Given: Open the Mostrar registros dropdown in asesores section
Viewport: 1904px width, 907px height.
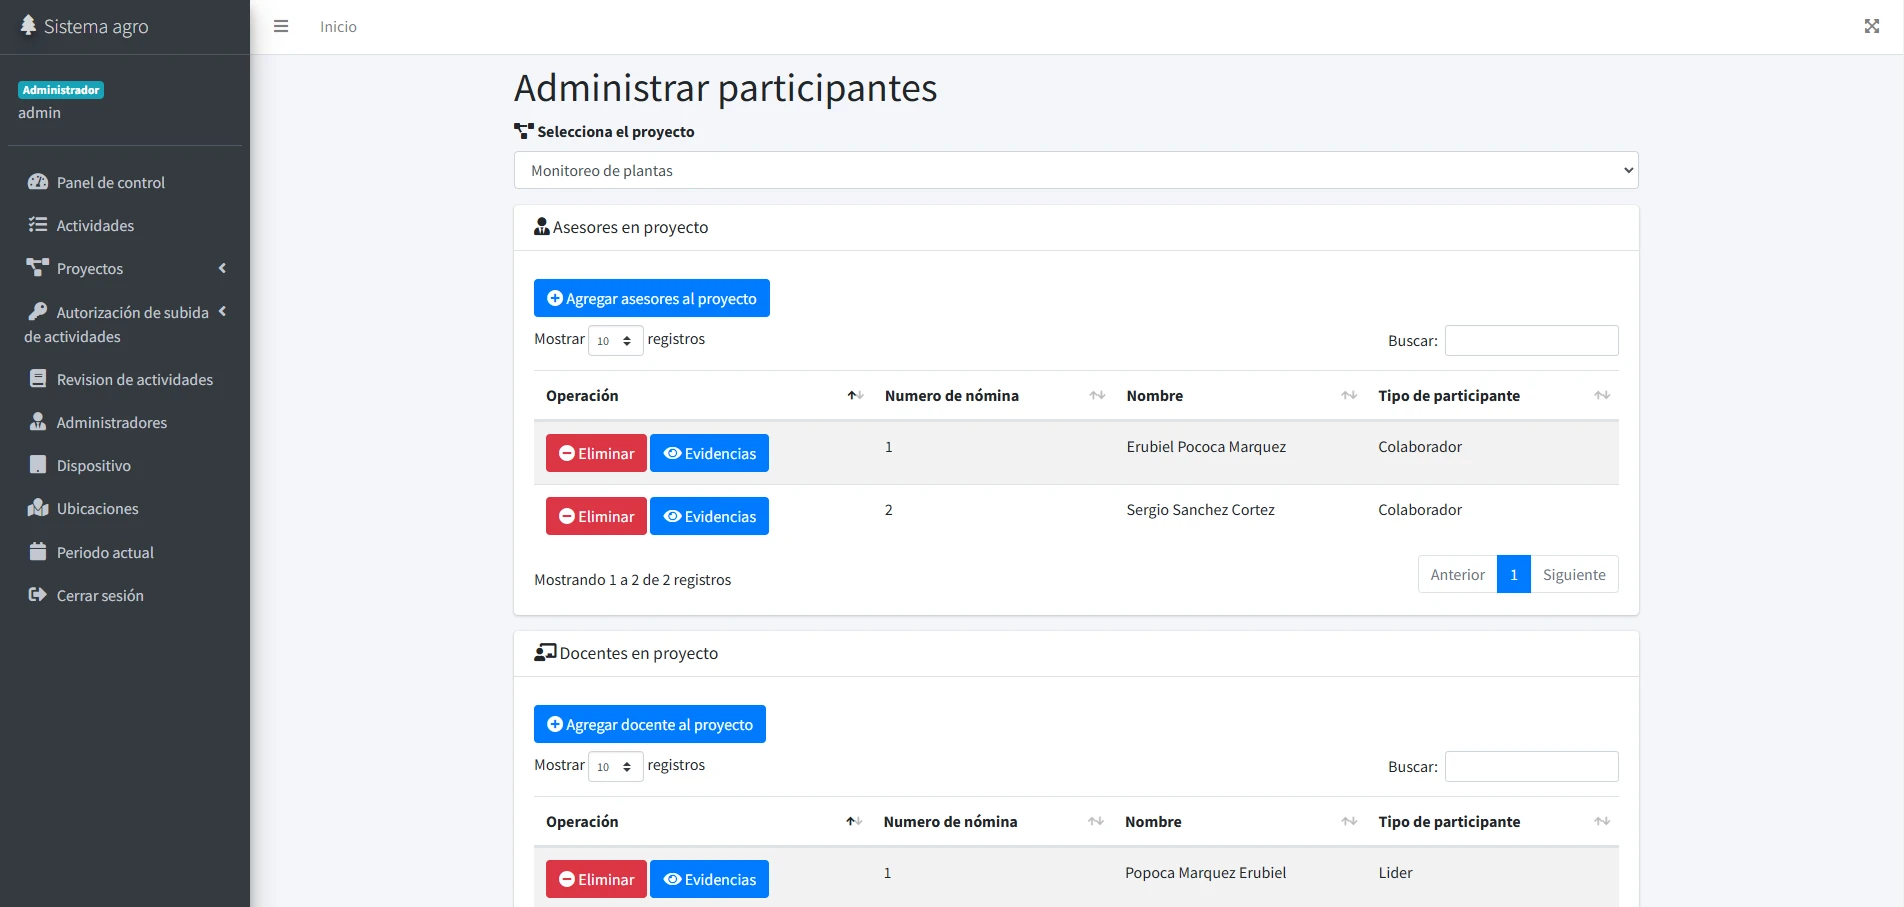Looking at the screenshot, I should tap(615, 341).
